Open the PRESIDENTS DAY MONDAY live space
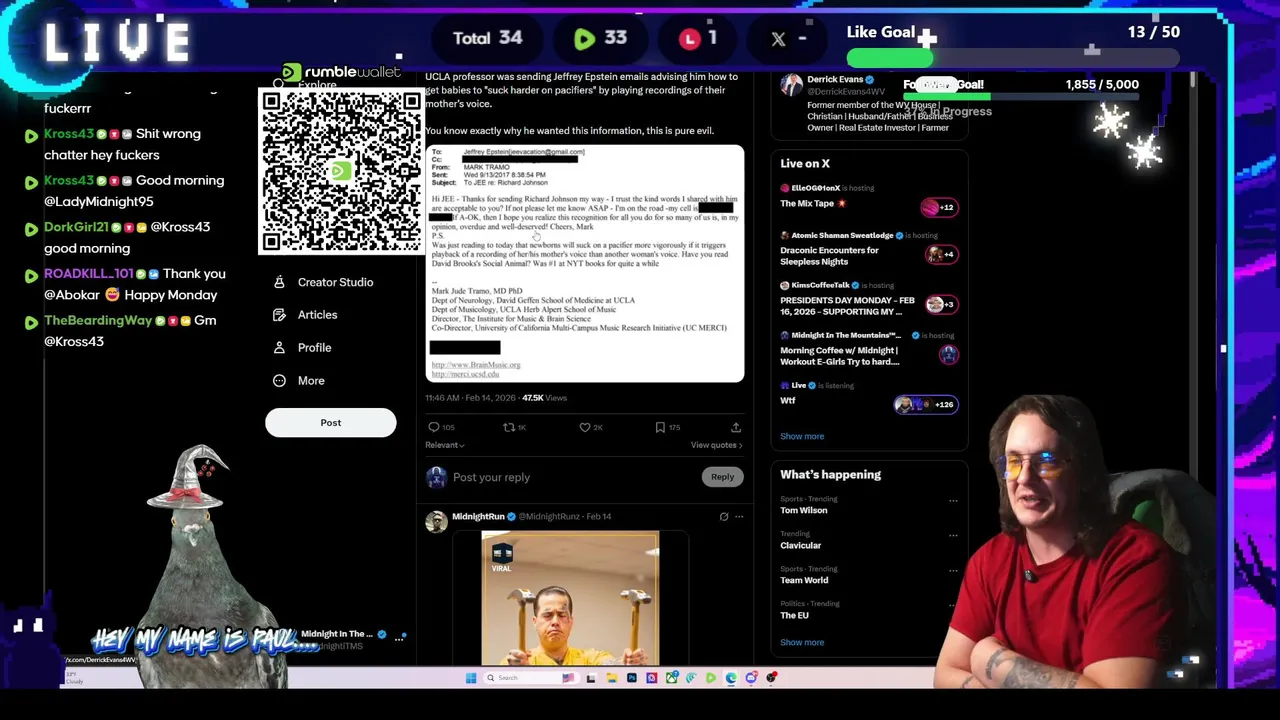 tap(847, 306)
